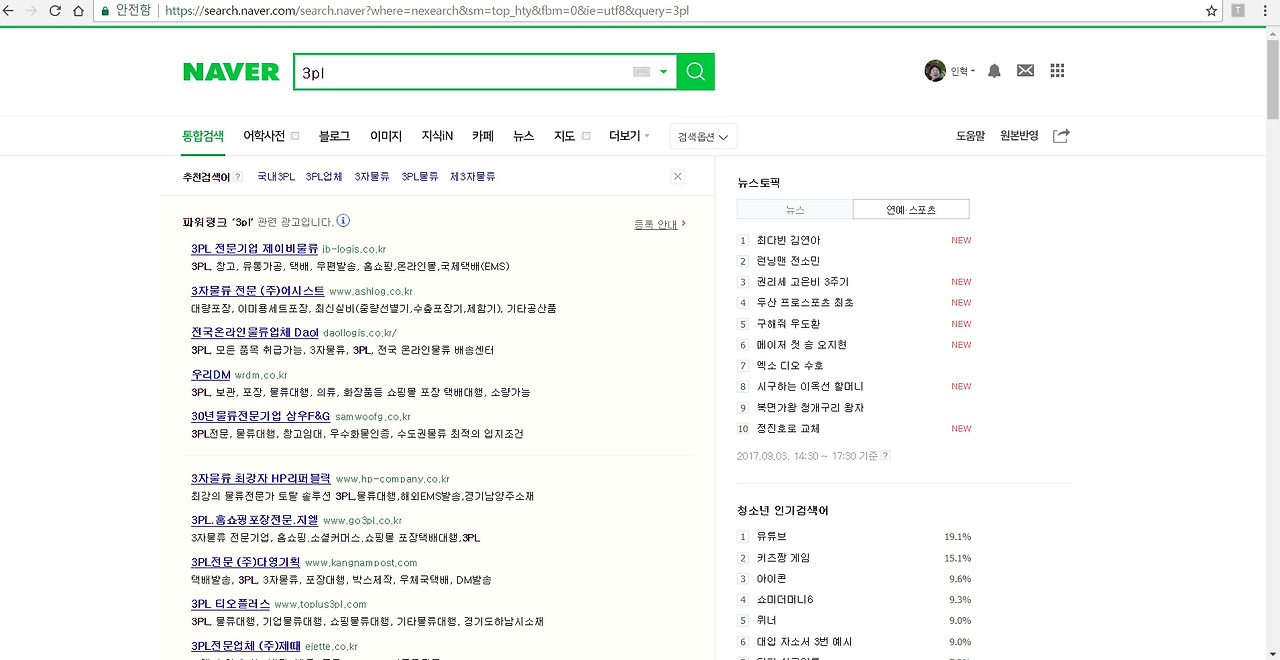1280x660 pixels.
Task: Switch news topics to the 연예·스포츠 tab
Action: (x=911, y=209)
